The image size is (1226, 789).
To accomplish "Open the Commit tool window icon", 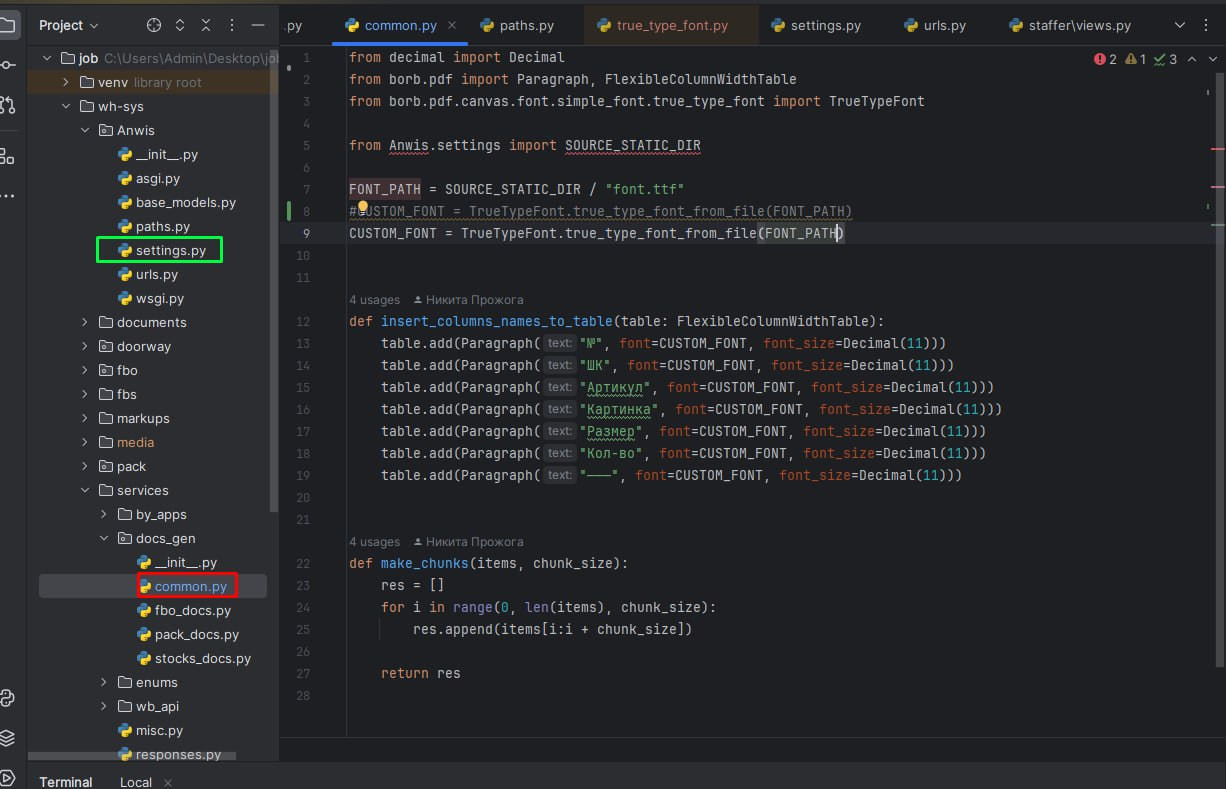I will tap(8, 65).
